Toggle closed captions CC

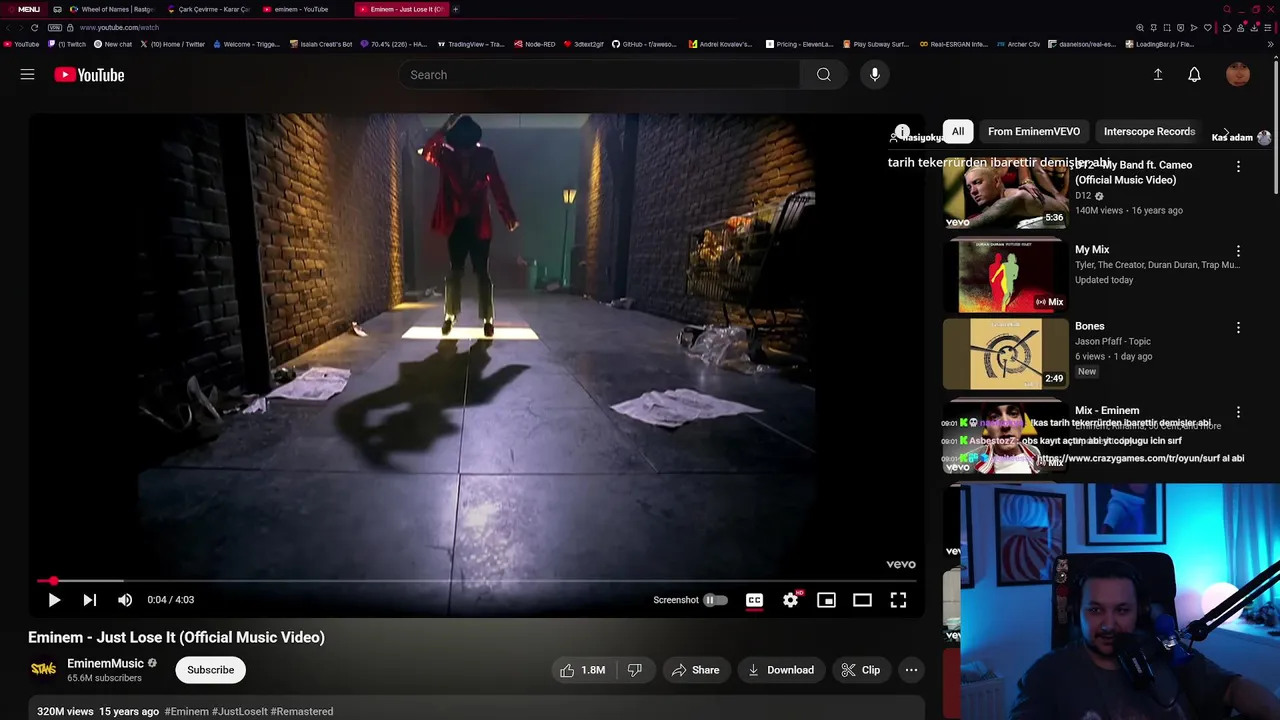point(754,600)
